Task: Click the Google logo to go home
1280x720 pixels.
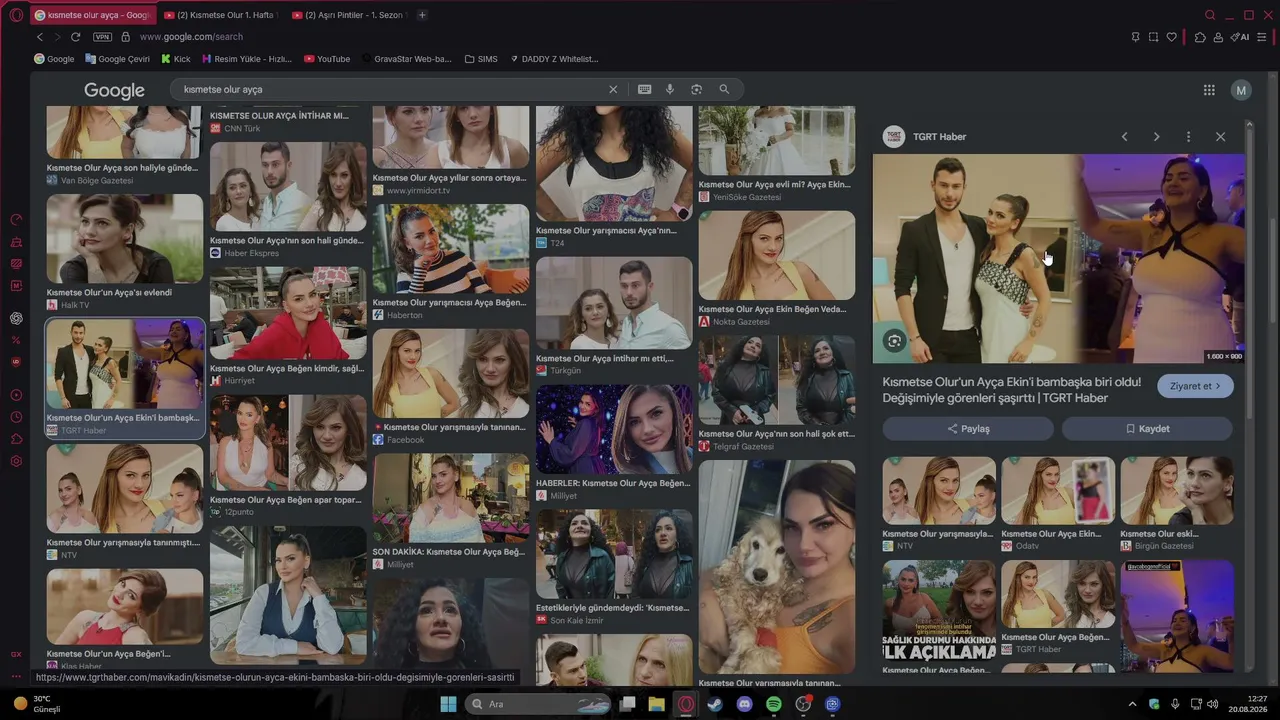Action: pos(114,90)
